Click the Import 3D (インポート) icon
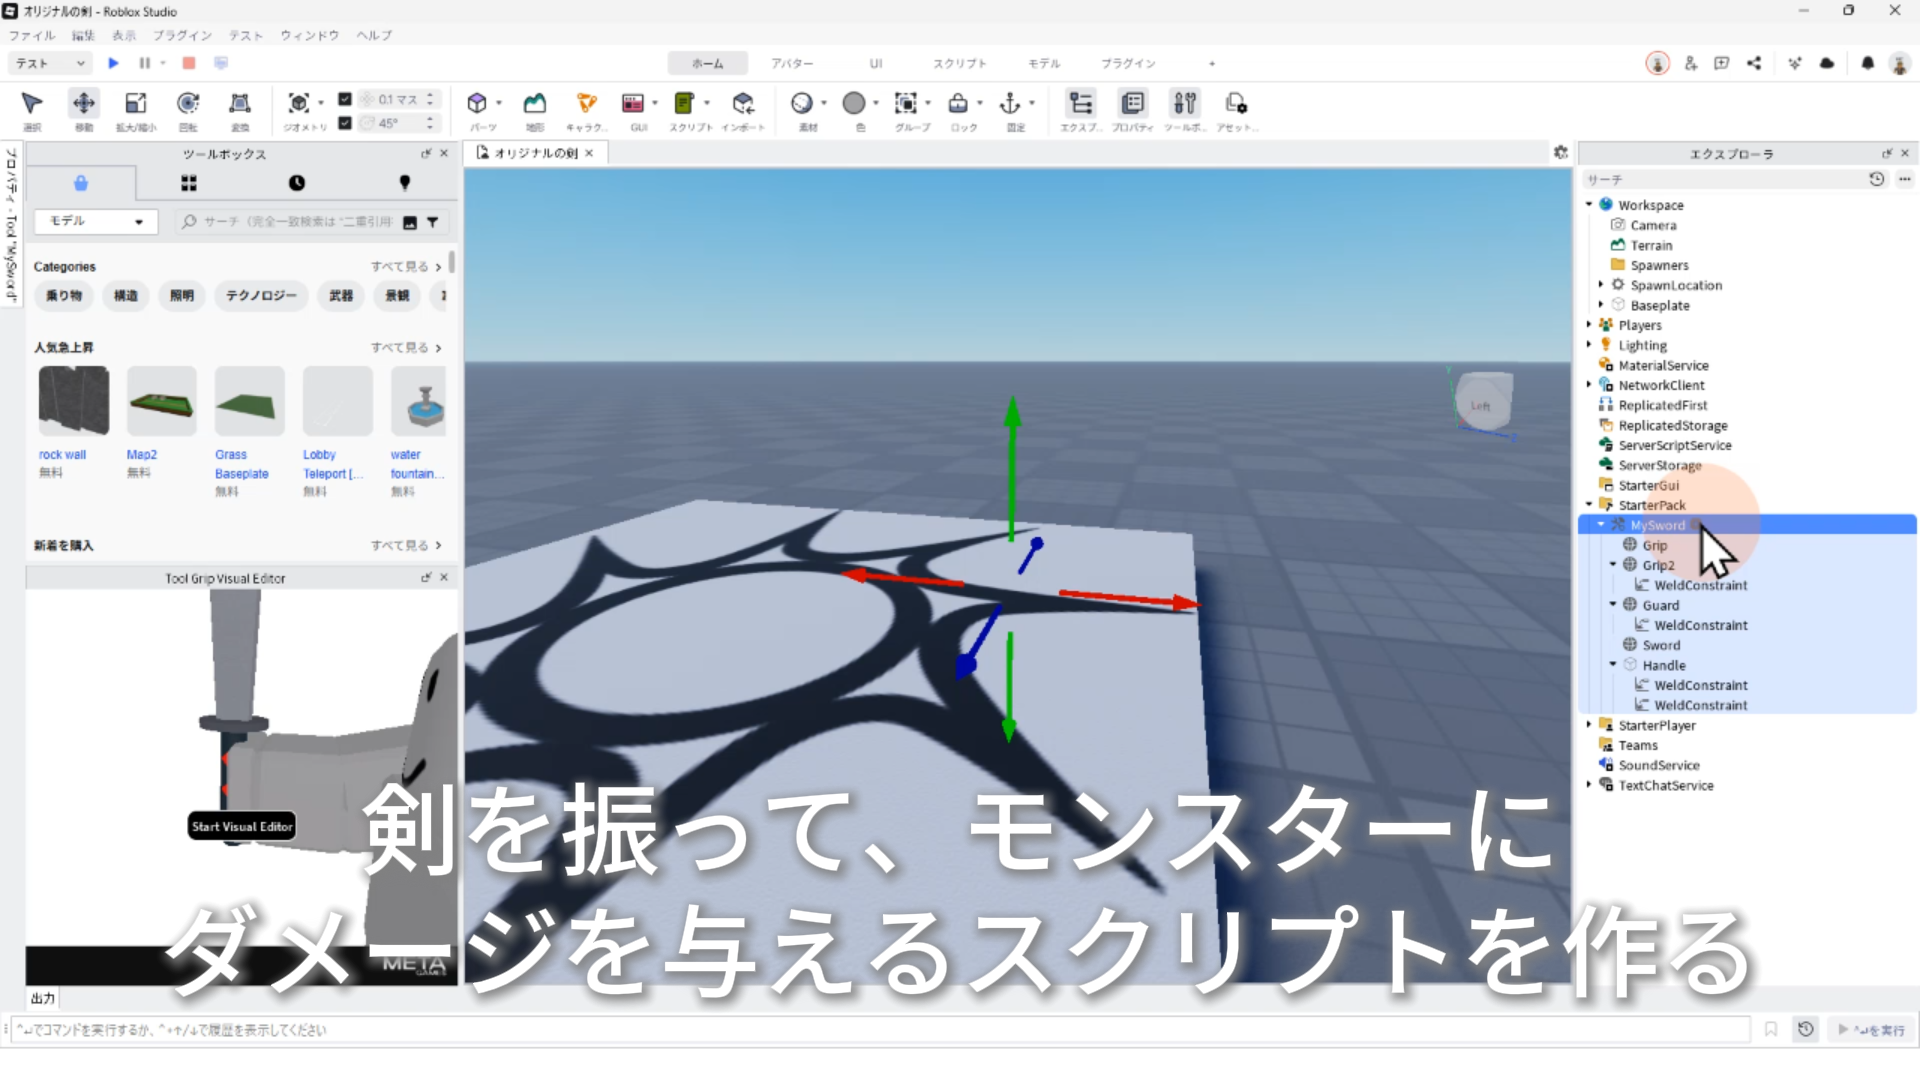 tap(743, 103)
